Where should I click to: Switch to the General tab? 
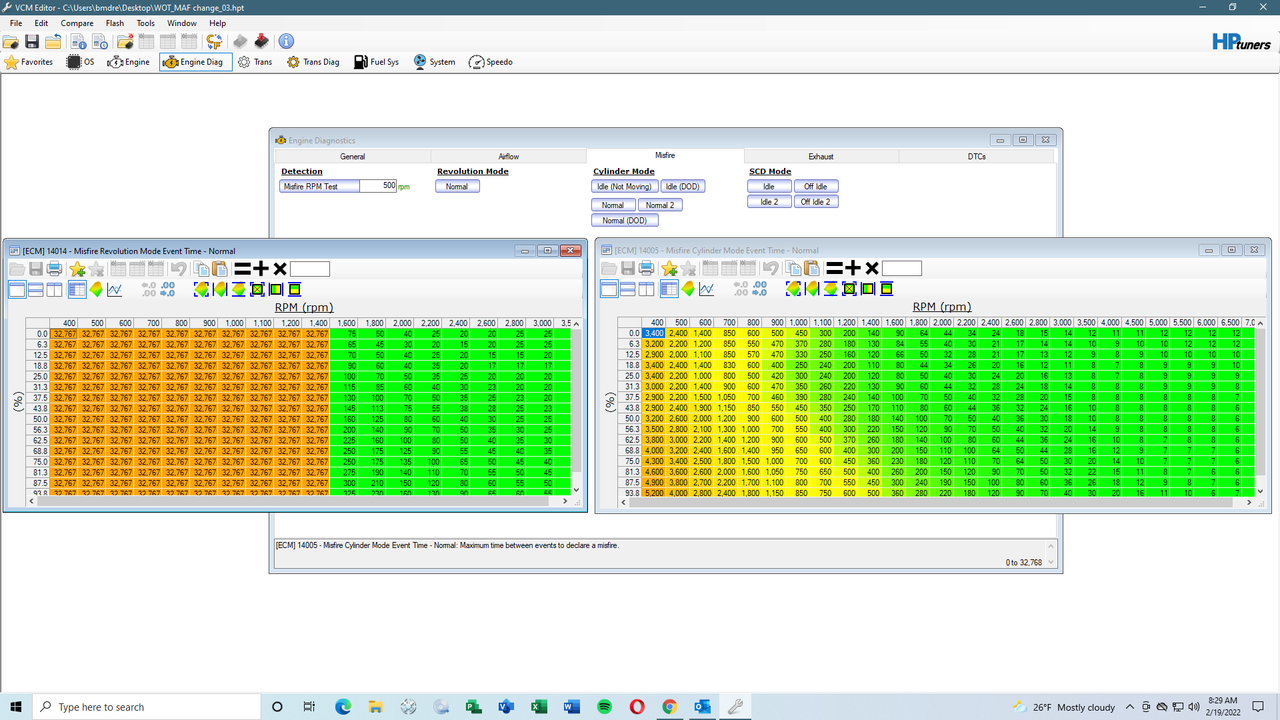pyautogui.click(x=352, y=156)
